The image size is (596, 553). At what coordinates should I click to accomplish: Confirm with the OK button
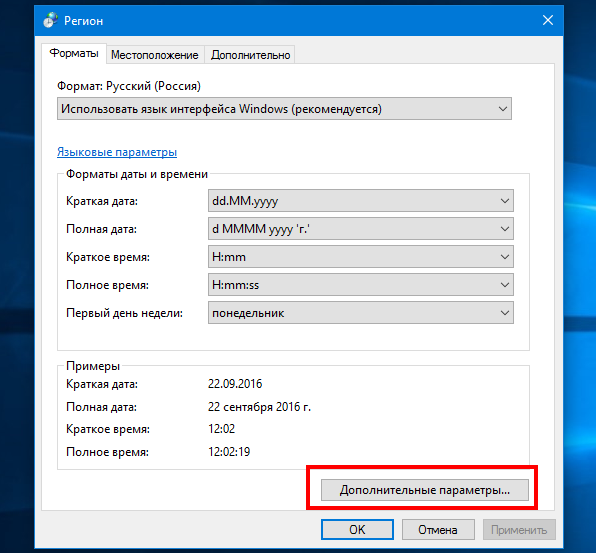click(x=357, y=529)
